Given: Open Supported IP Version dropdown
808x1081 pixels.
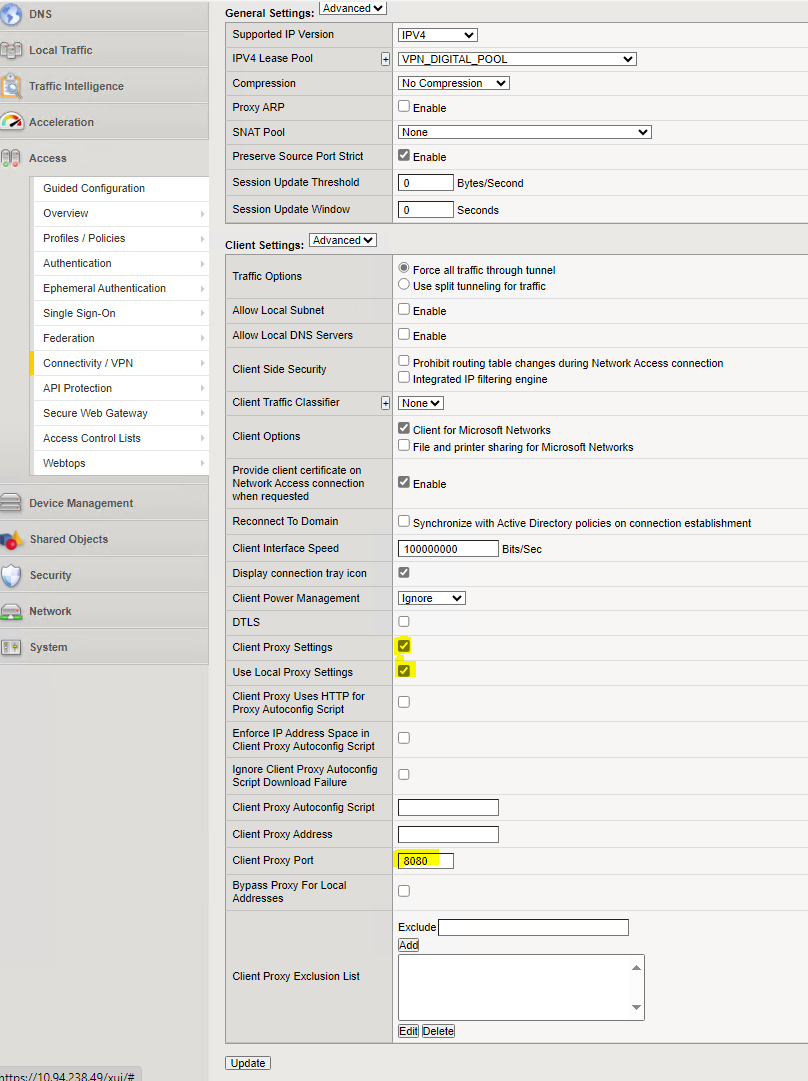Looking at the screenshot, I should pos(438,35).
